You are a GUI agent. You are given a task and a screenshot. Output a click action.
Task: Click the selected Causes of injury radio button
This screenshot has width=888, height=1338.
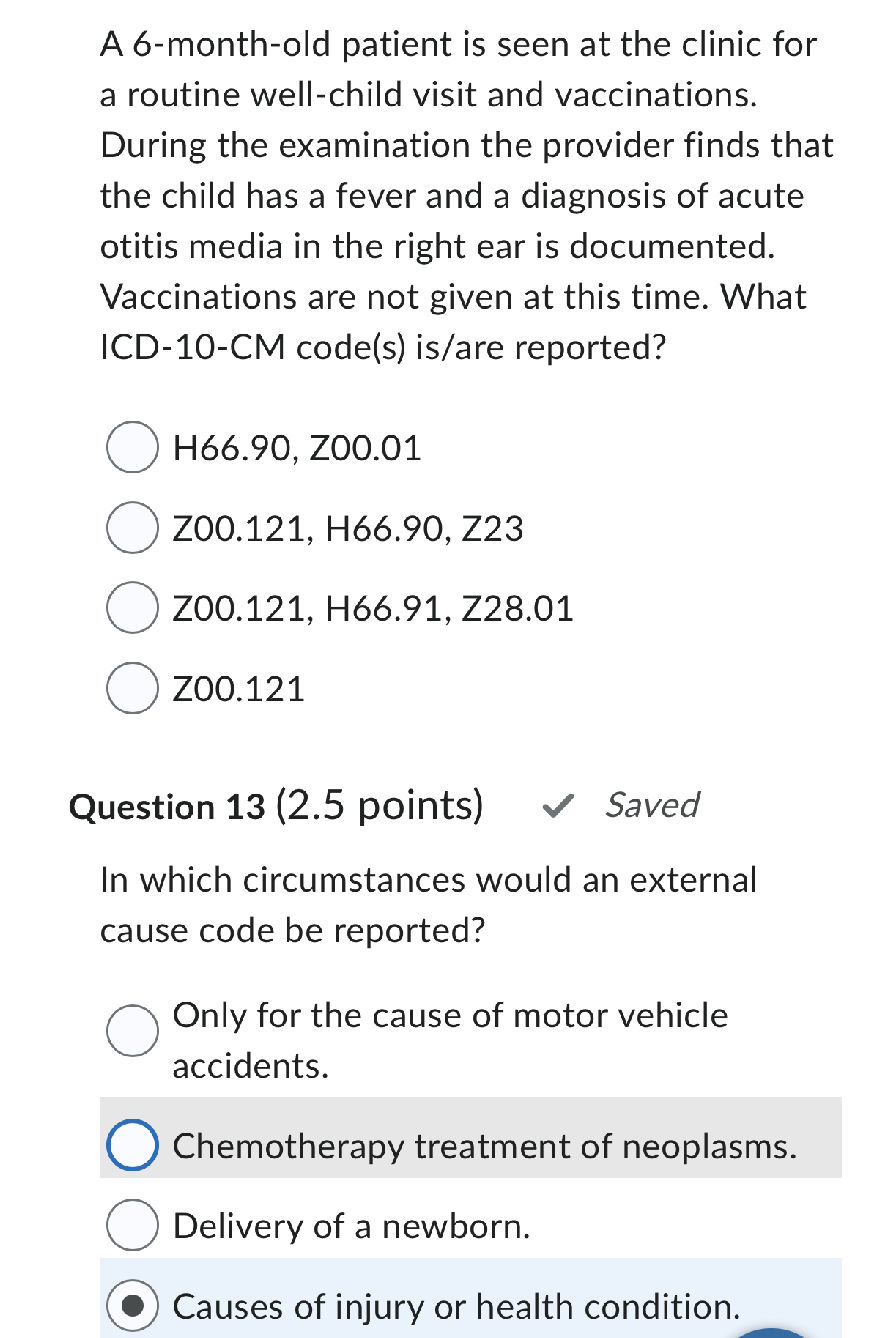point(131,1306)
